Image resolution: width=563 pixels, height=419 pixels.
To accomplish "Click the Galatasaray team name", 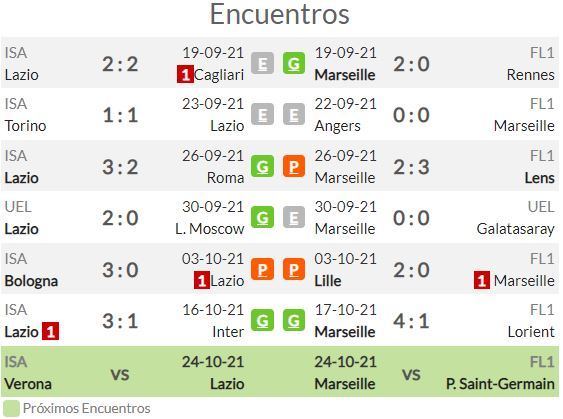I will 516,229.
